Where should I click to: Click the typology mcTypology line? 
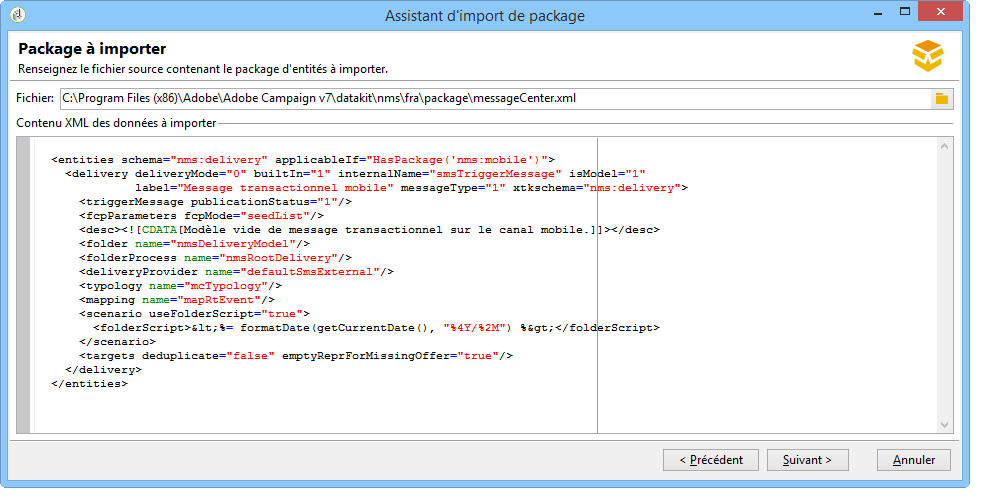tap(181, 286)
